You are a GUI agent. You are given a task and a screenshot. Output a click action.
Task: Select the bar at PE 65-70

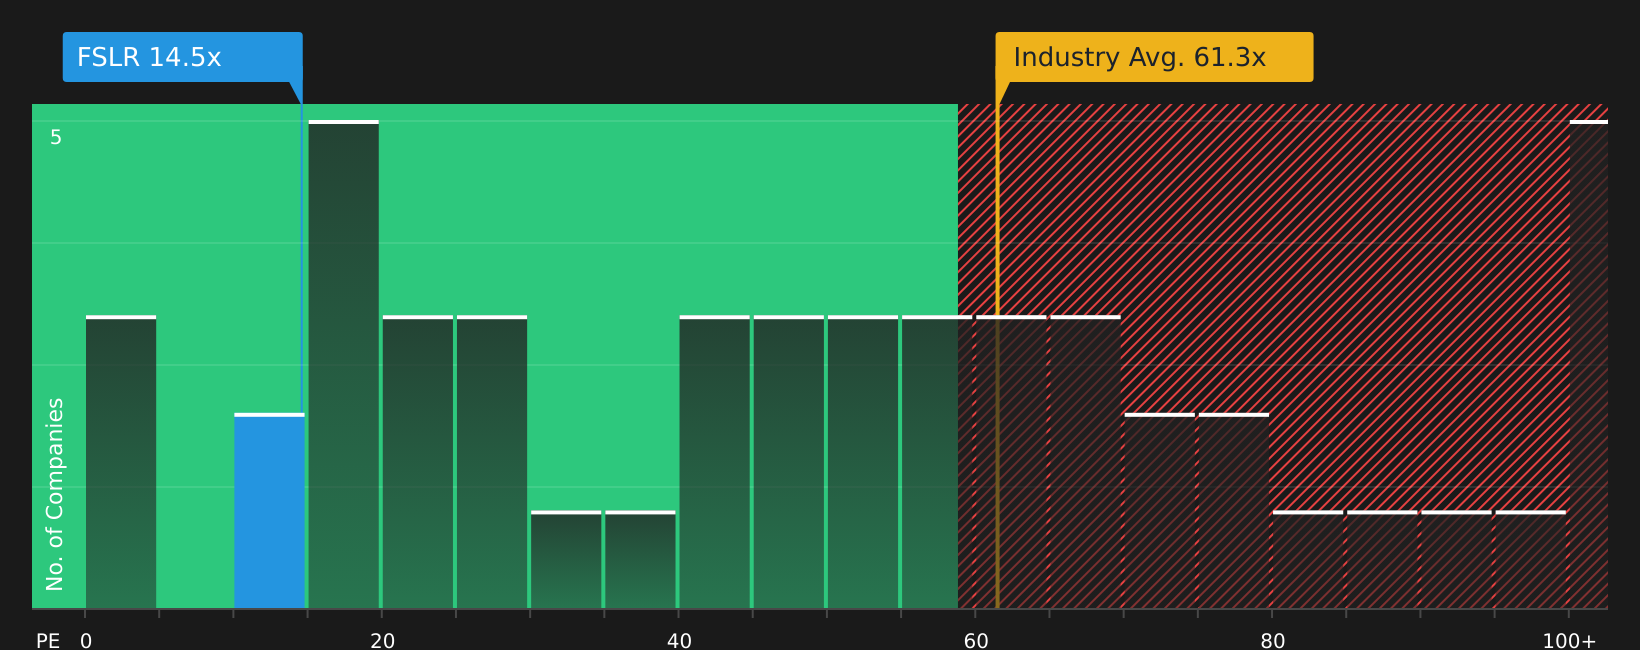[x=1086, y=462]
